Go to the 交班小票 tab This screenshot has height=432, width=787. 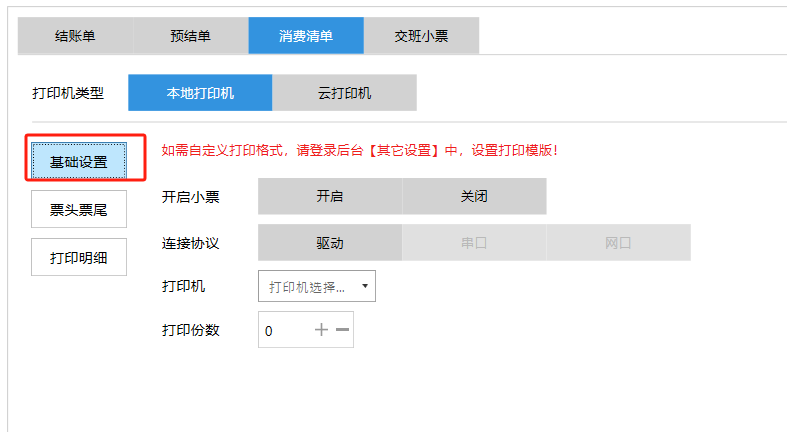pos(421,36)
